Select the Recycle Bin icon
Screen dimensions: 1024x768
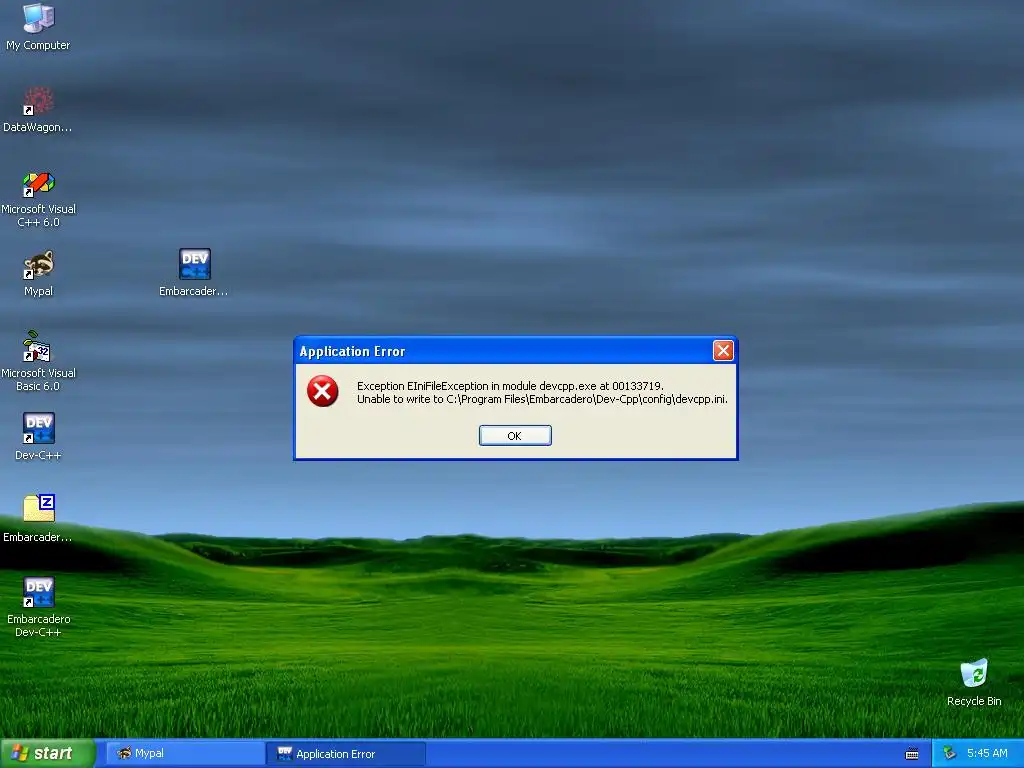(974, 682)
